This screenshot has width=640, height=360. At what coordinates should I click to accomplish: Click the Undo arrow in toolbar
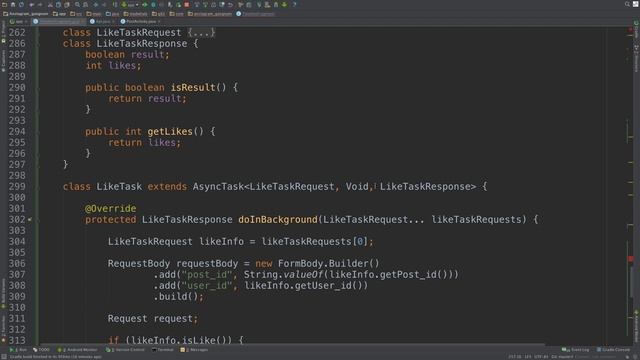point(31,4)
